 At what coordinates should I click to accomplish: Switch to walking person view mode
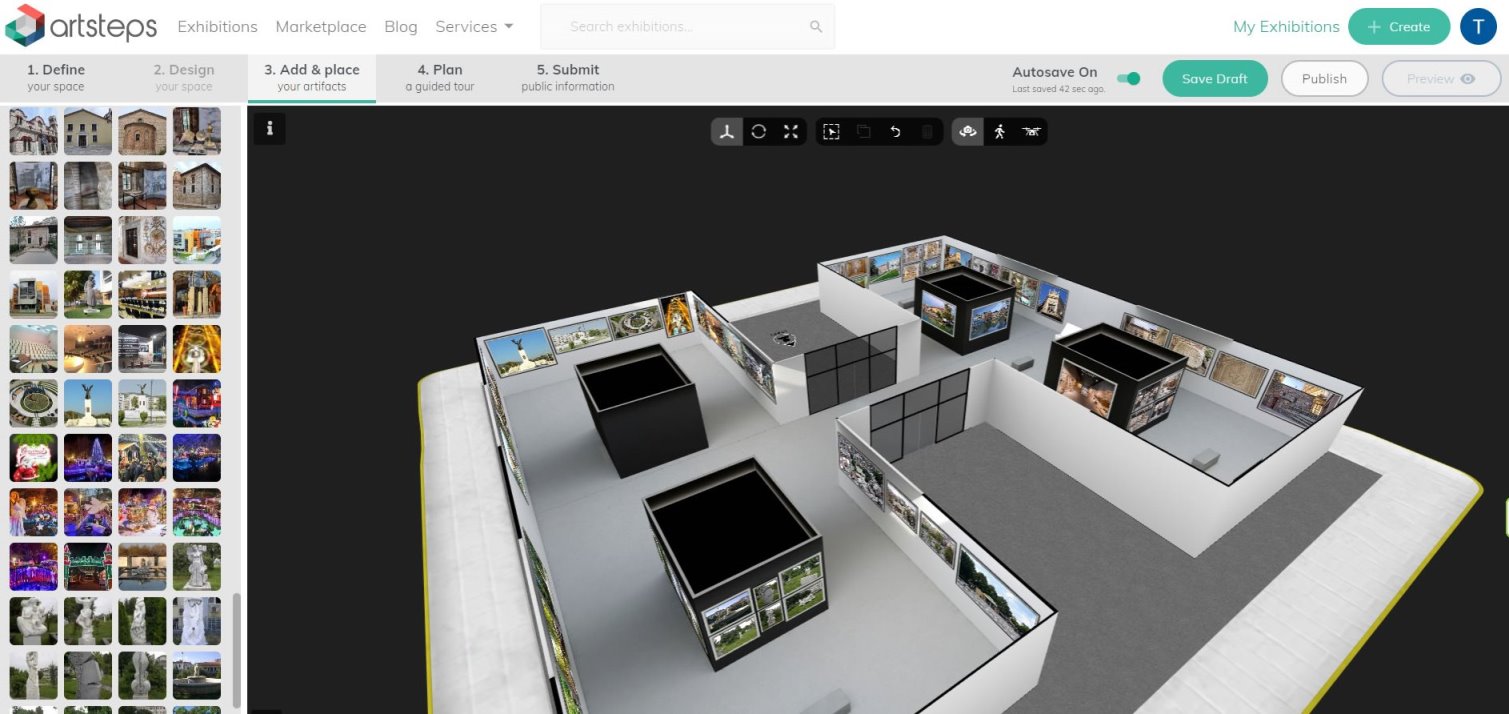(x=999, y=132)
